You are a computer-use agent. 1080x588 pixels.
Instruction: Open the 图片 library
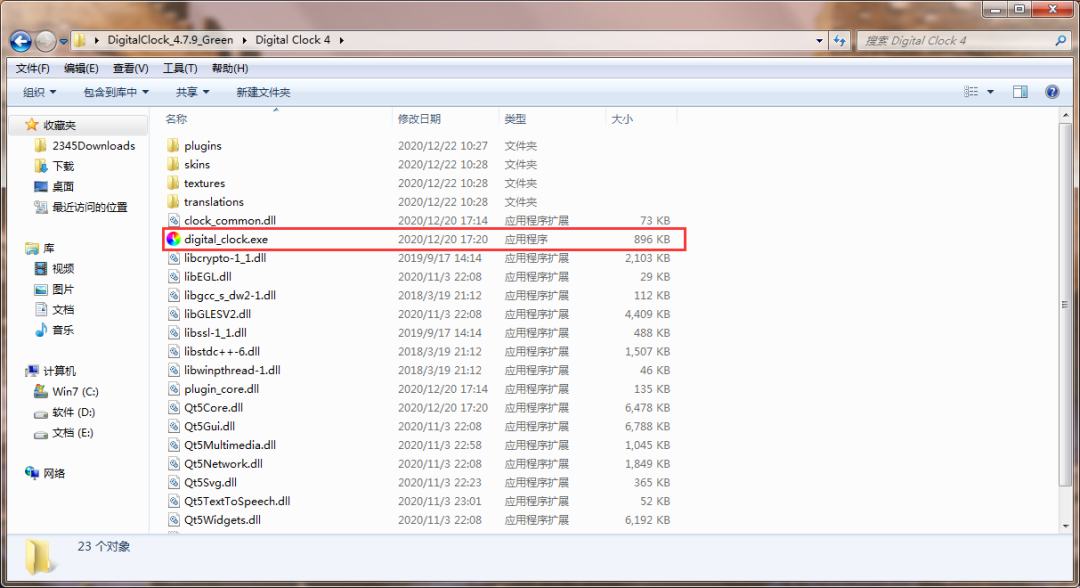tap(63, 289)
